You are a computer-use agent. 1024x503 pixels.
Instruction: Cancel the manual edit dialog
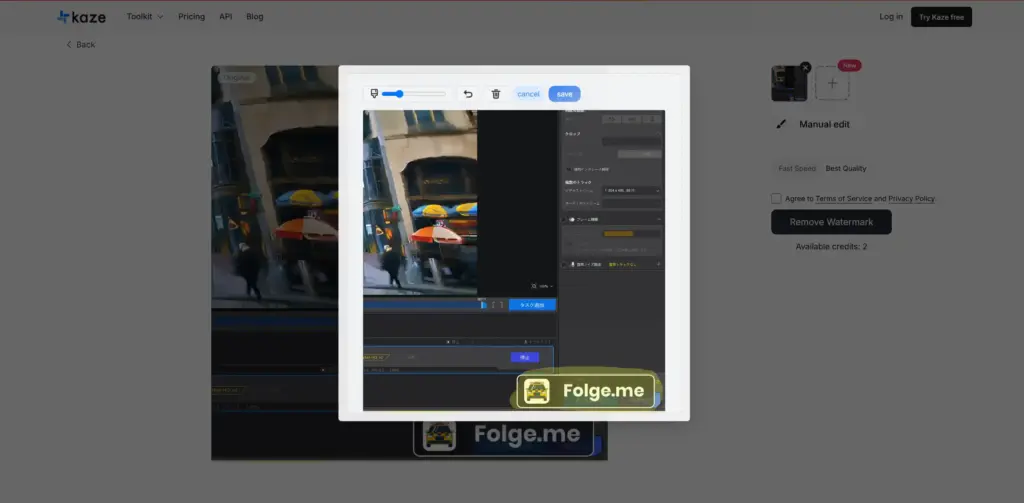coord(528,94)
